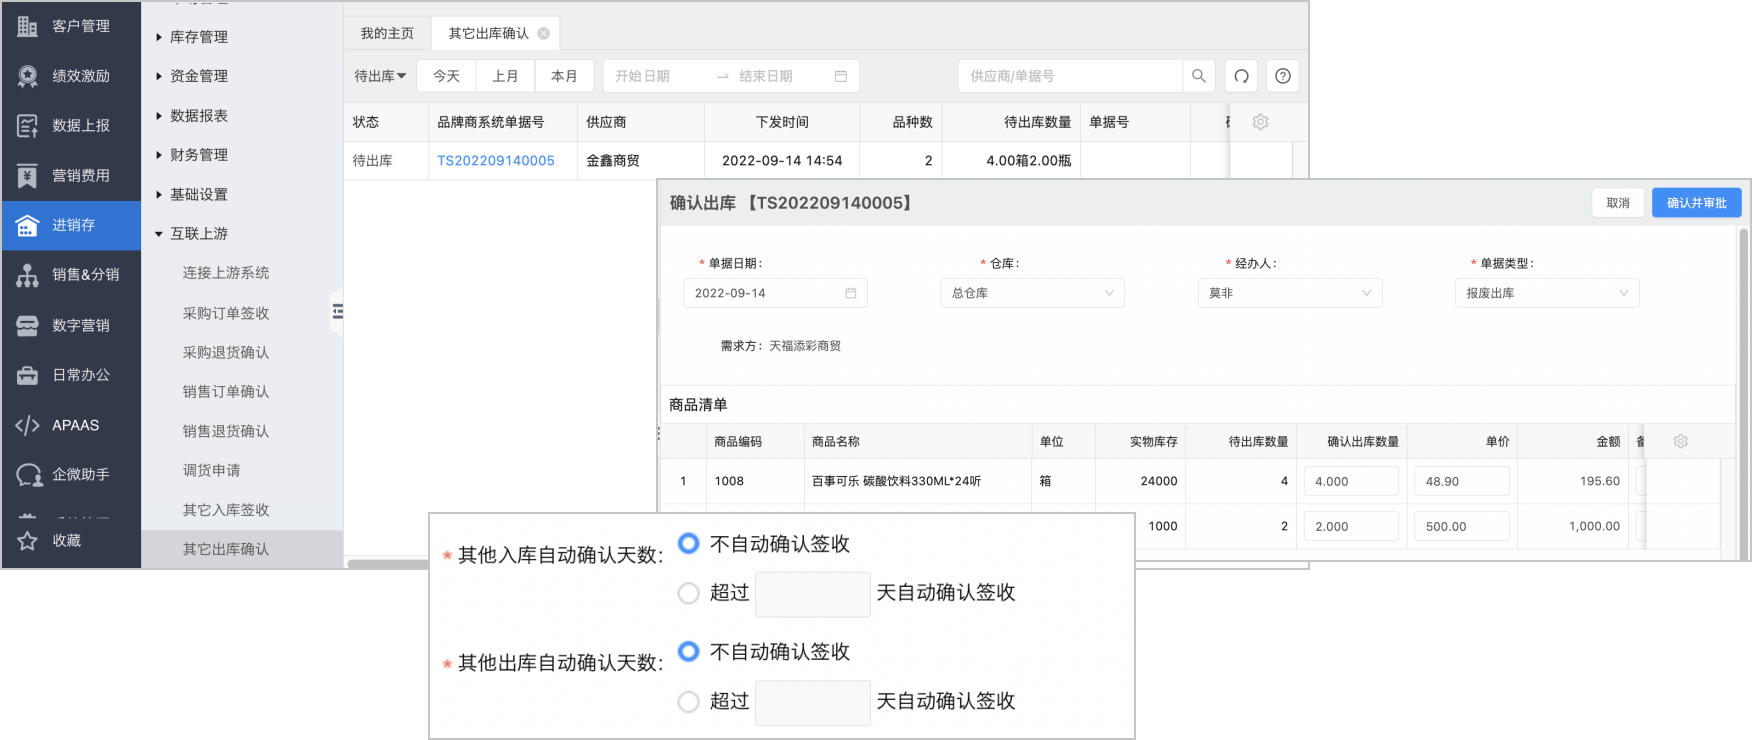Open 日常办公 sidebar icon
The width and height of the screenshot is (1752, 740).
(28, 375)
